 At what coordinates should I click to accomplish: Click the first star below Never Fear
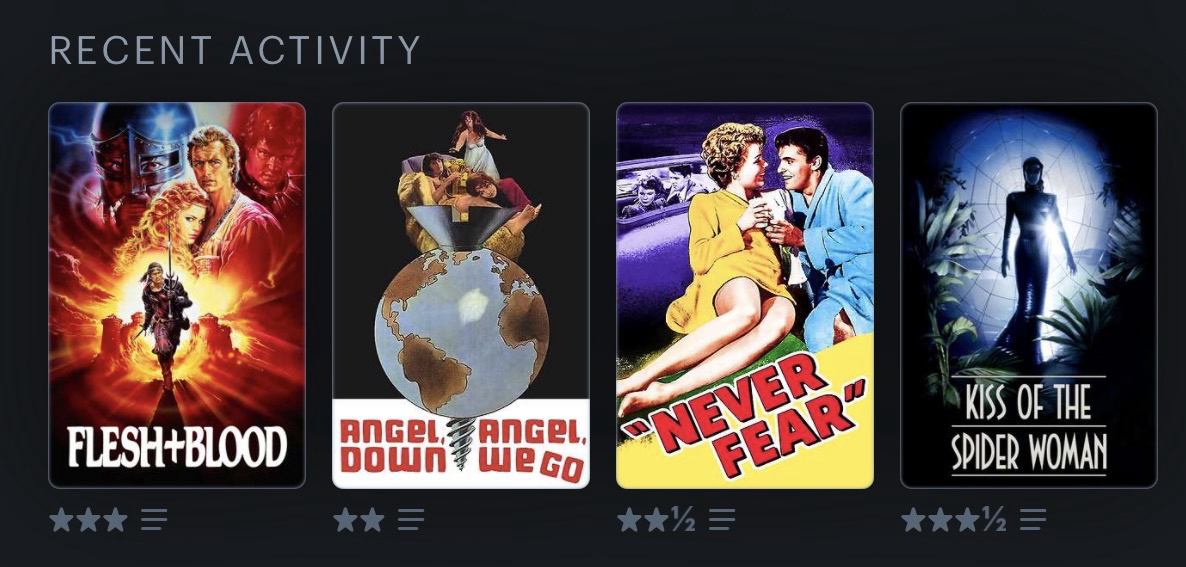[x=629, y=519]
